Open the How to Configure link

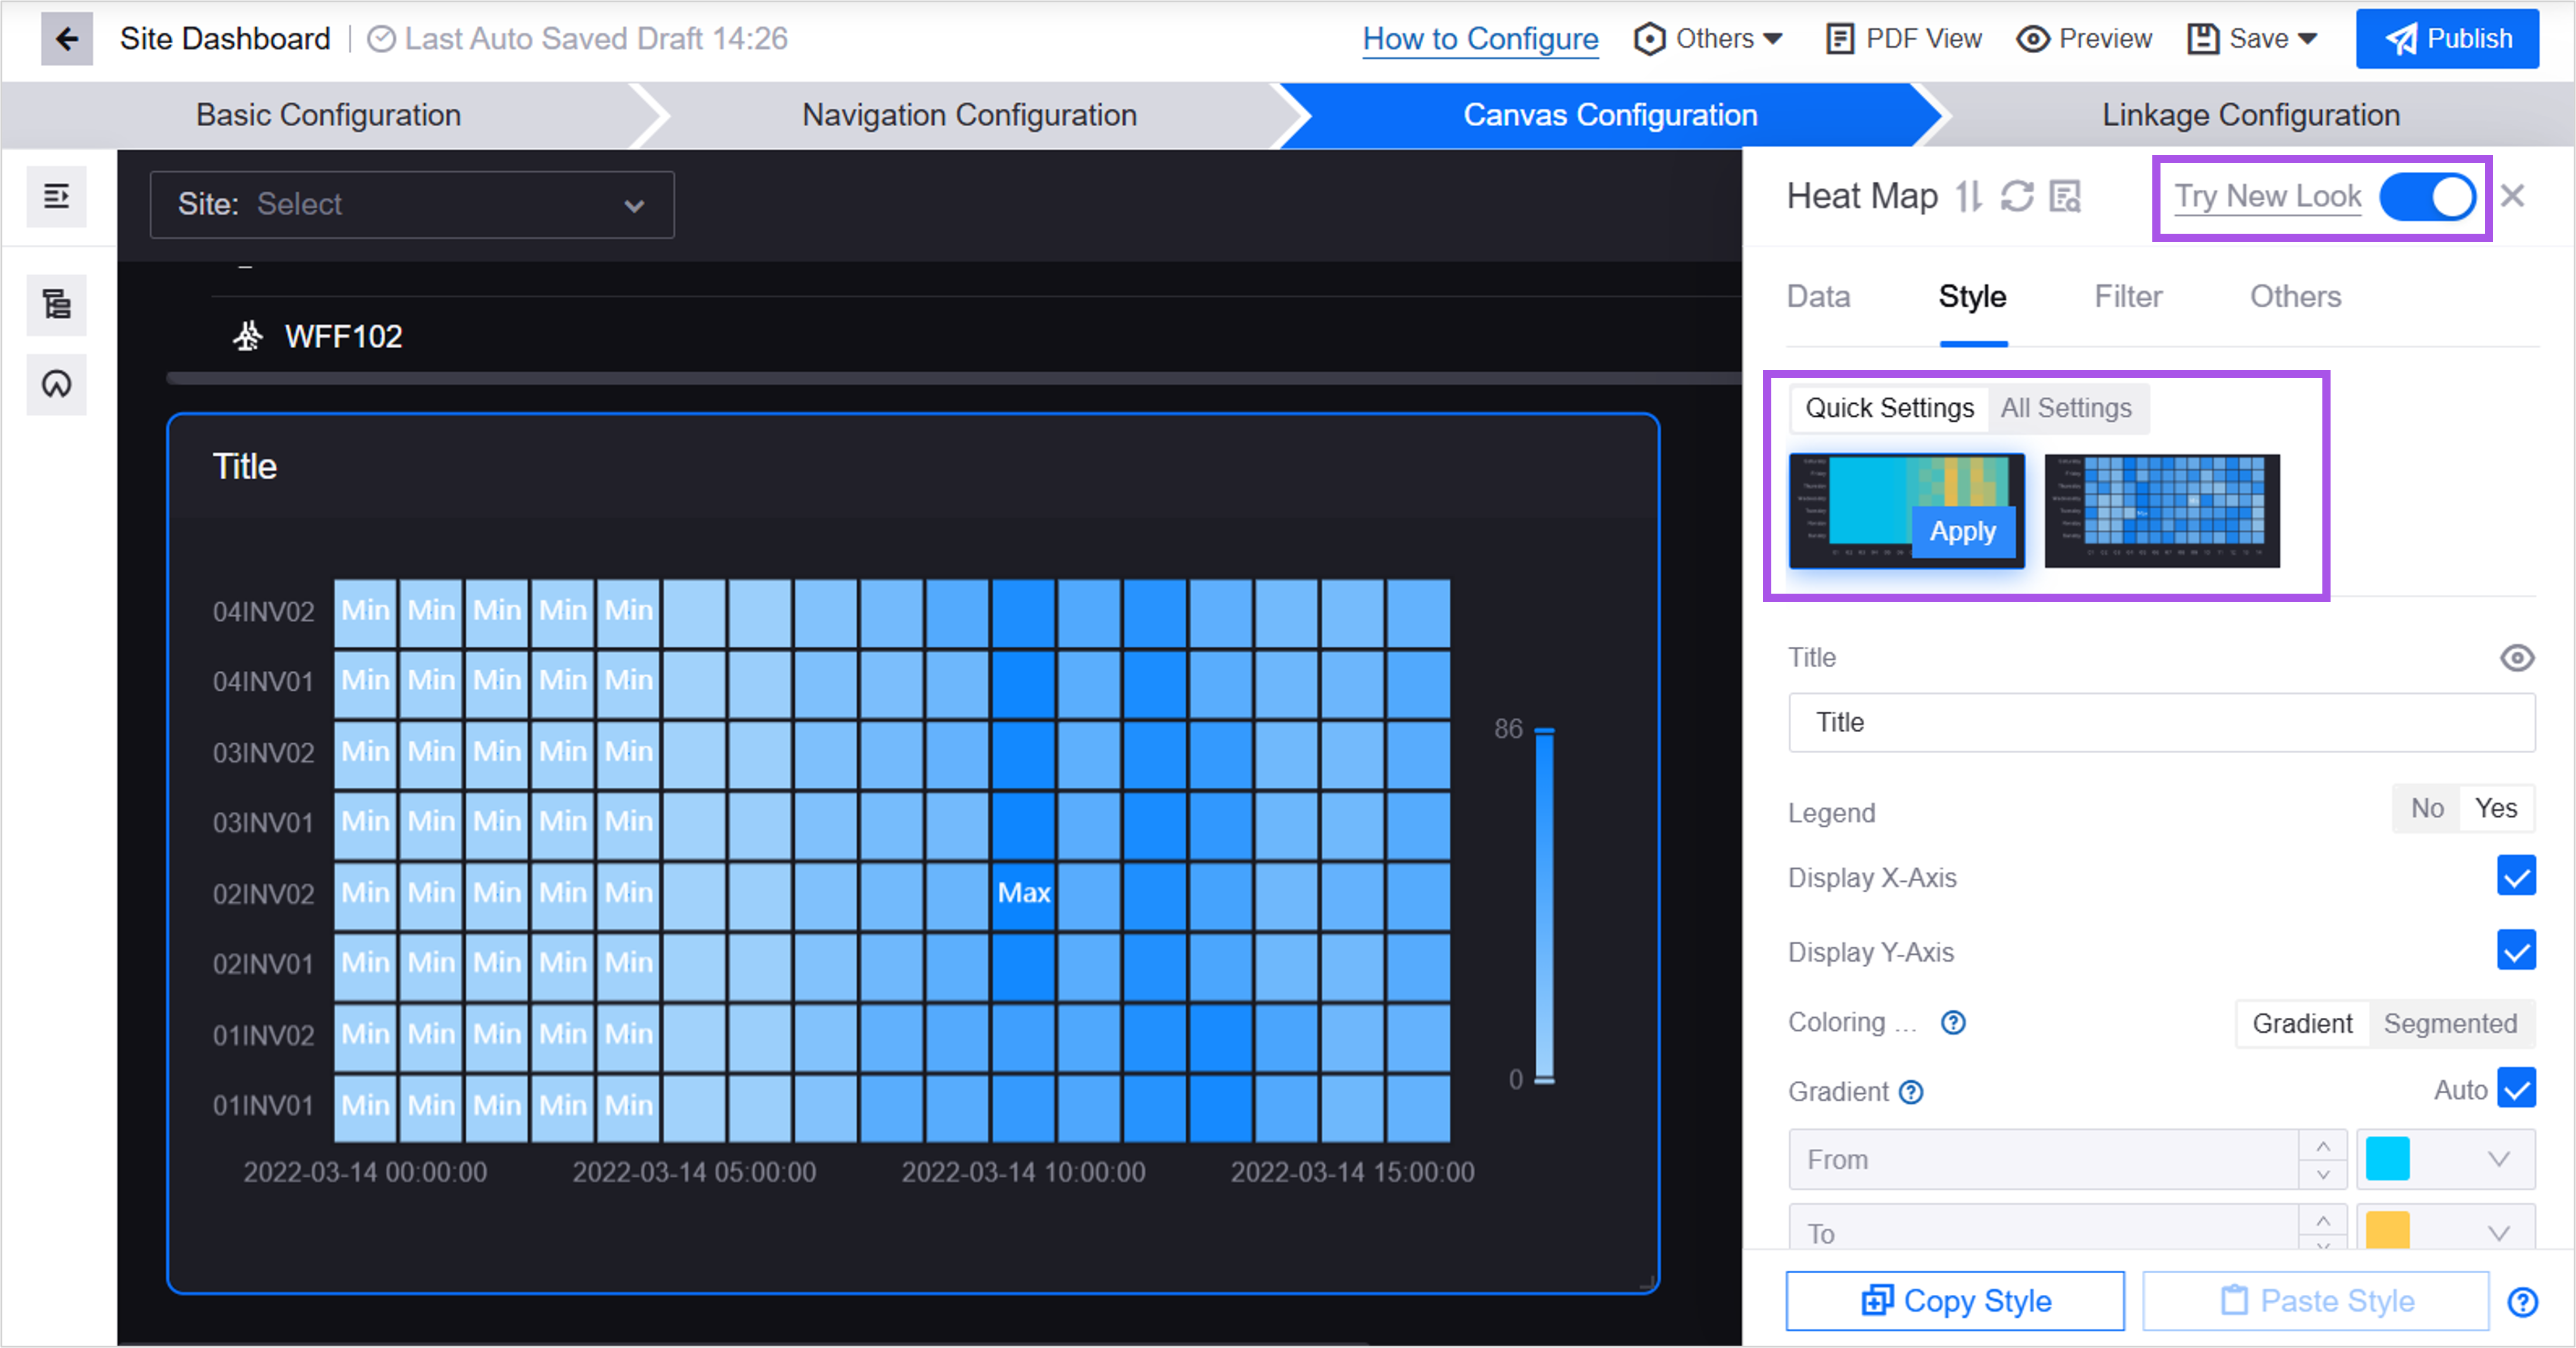tap(1480, 39)
